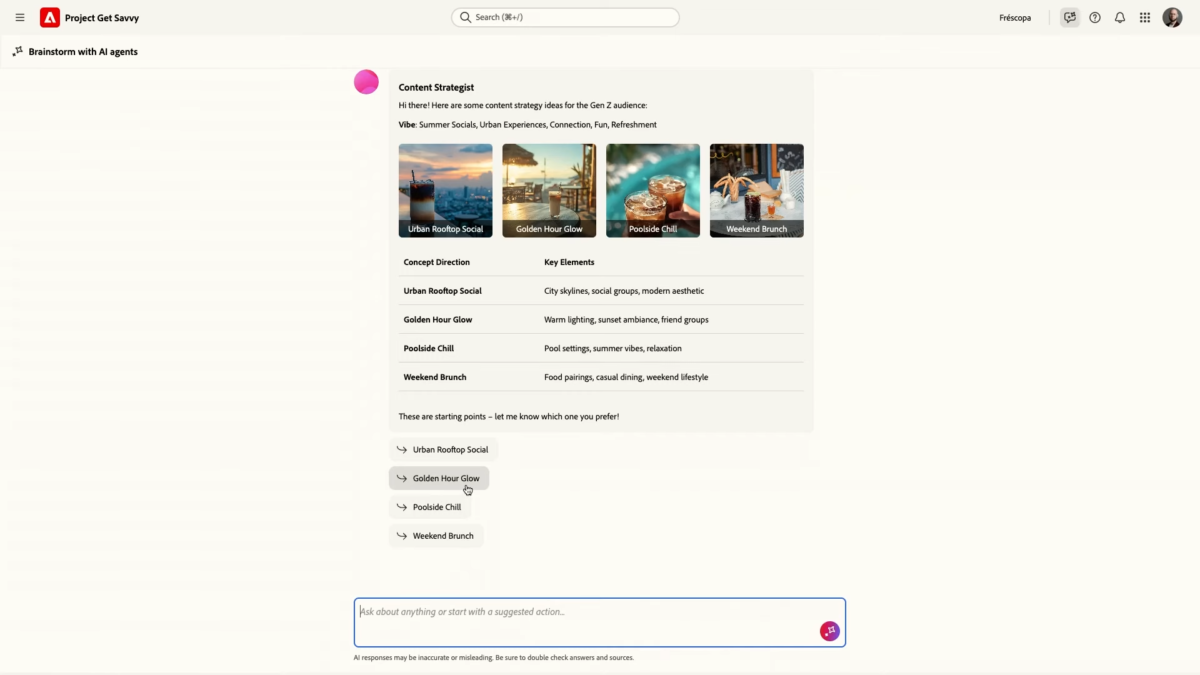Open the Help question mark icon
Screen dimensions: 1200x675
1095,17
